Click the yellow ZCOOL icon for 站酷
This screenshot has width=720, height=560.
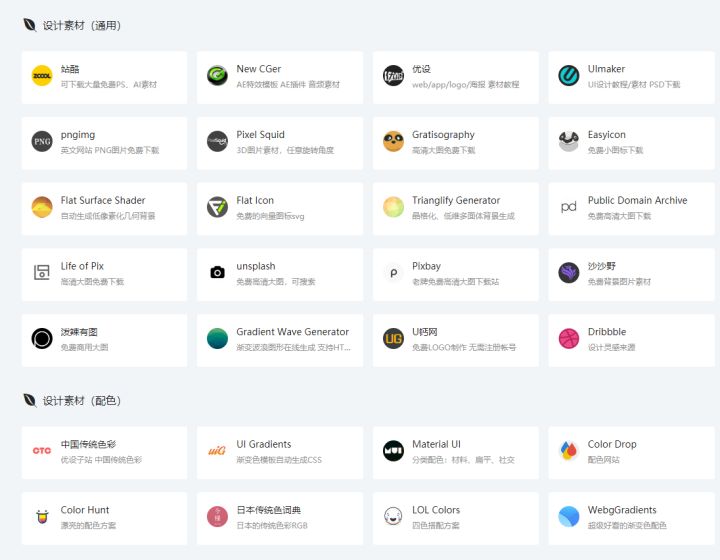pyautogui.click(x=42, y=76)
